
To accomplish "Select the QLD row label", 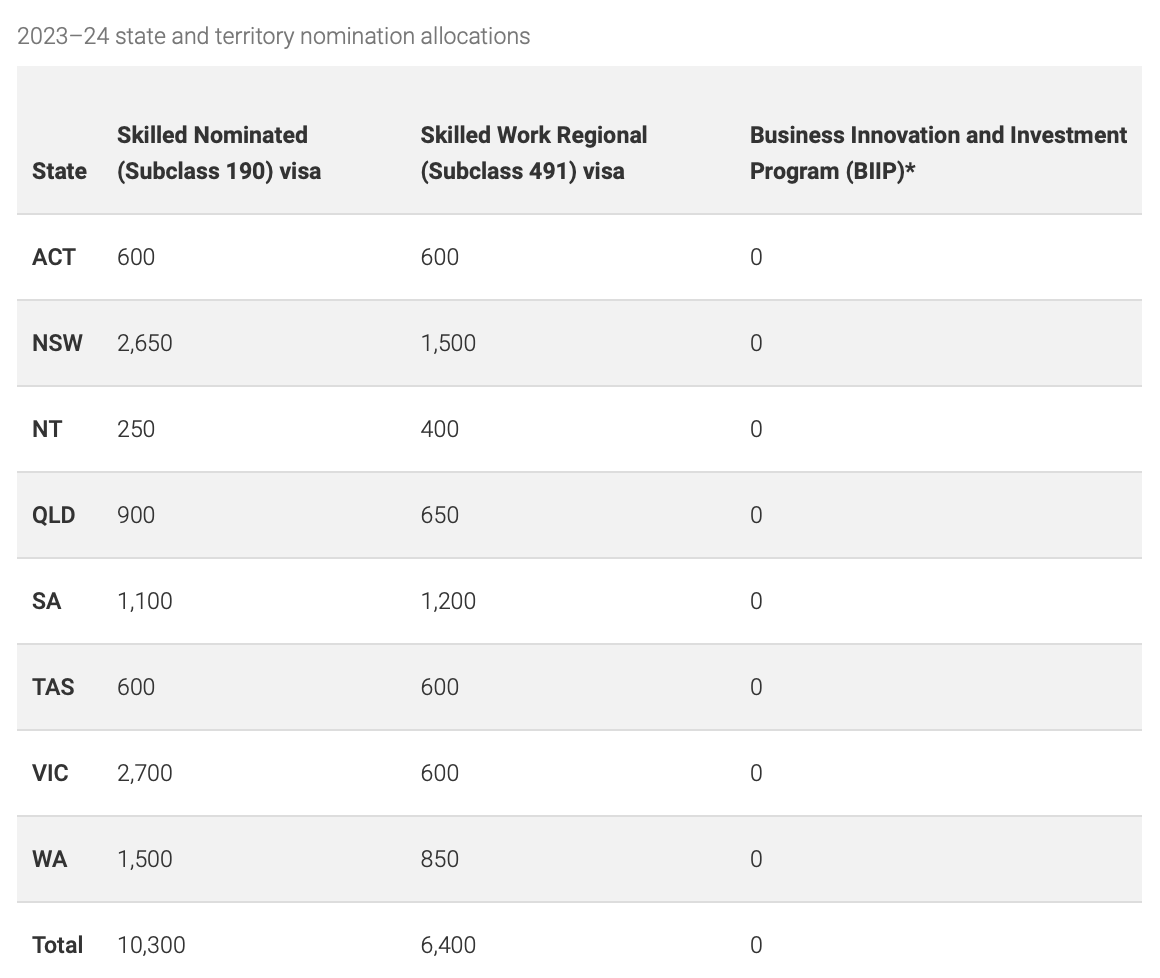I will [53, 515].
